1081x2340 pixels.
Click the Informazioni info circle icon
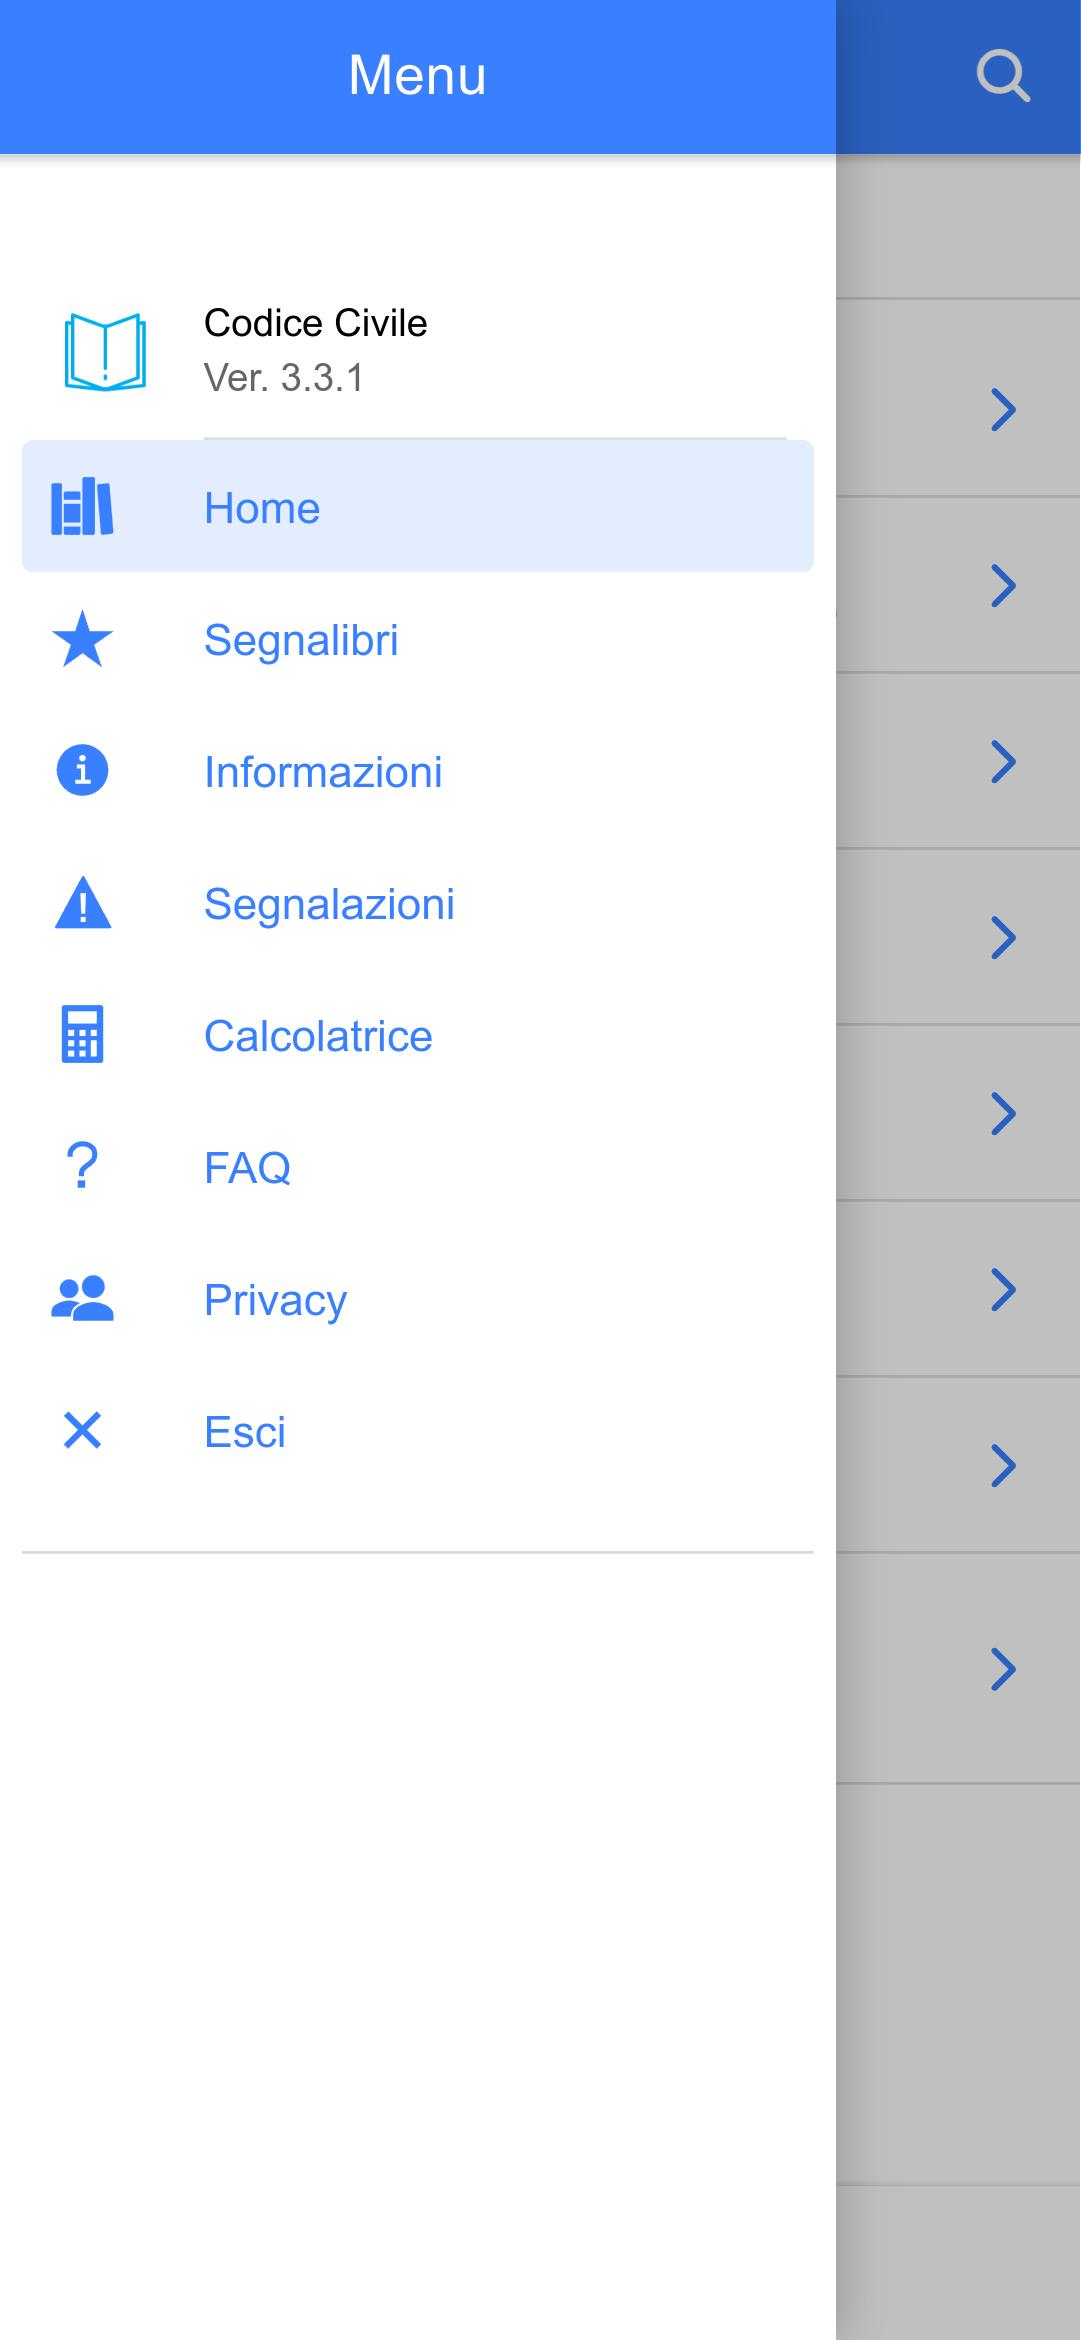pos(82,771)
